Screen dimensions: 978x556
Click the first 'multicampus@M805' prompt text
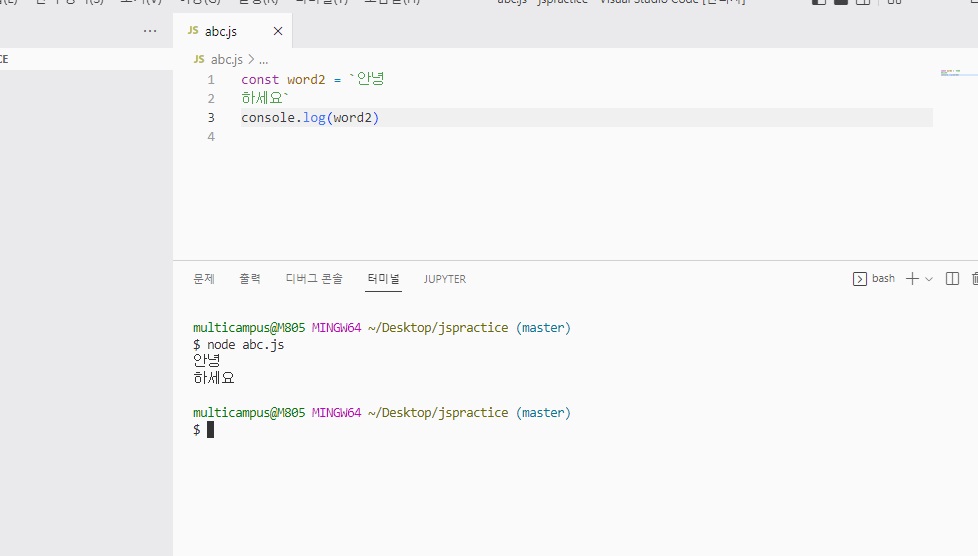(x=249, y=328)
